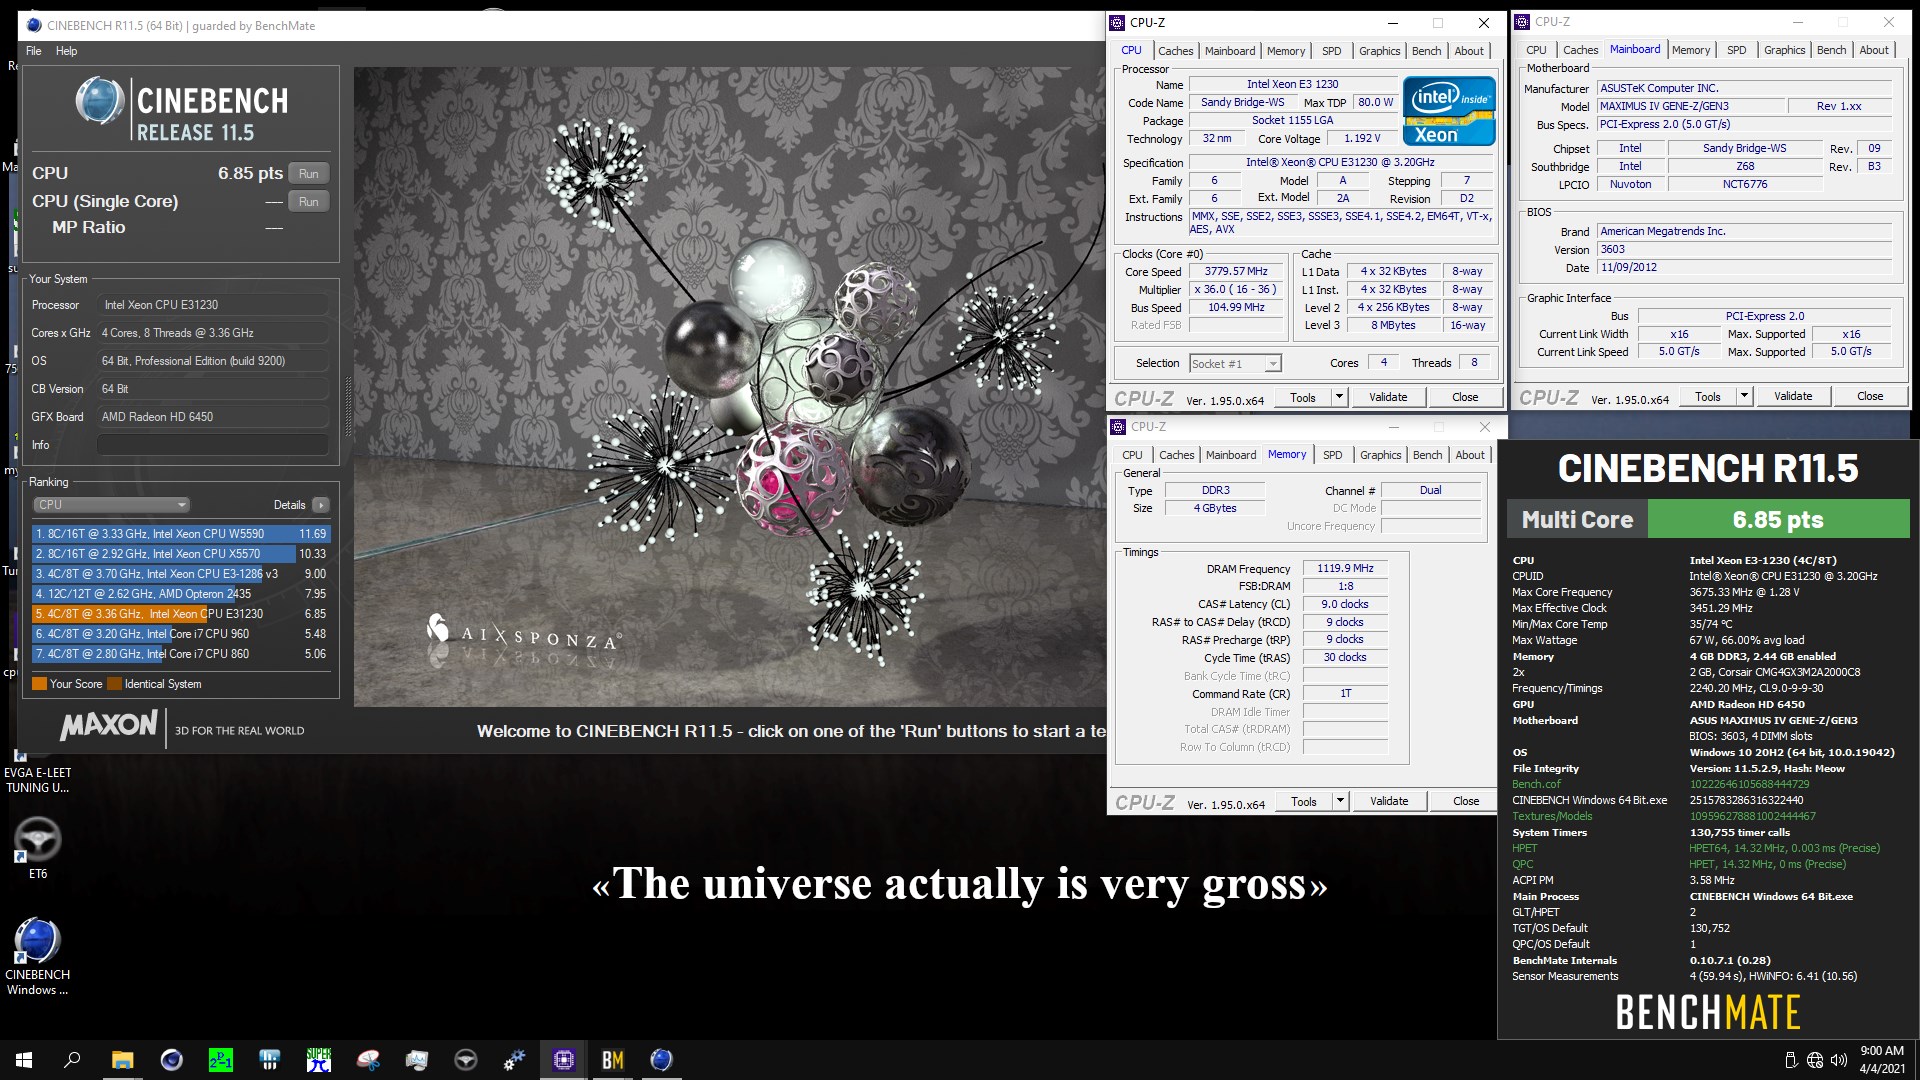Open taskbar search magnifier
The height and width of the screenshot is (1080, 1920).
click(x=72, y=1060)
